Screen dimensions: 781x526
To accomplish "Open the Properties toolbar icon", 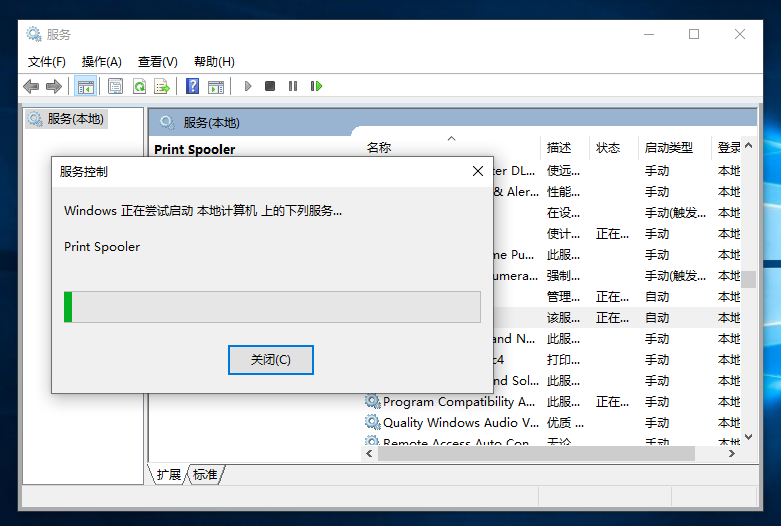I will click(116, 87).
